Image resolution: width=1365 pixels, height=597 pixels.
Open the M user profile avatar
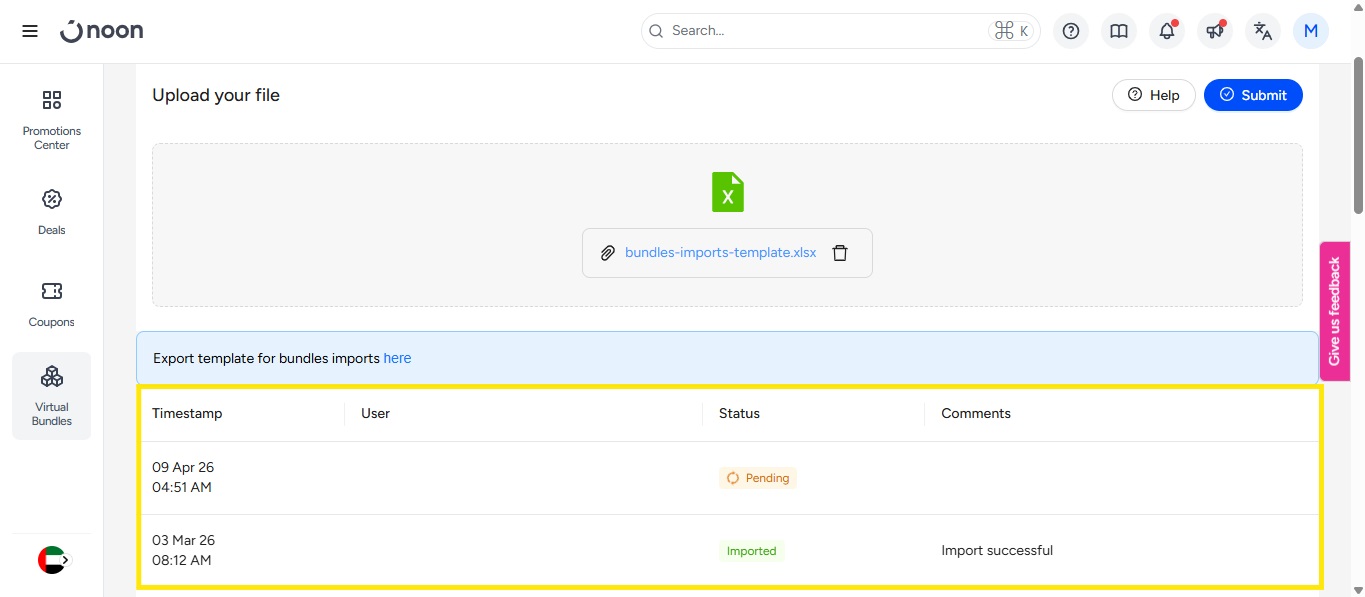tap(1310, 31)
